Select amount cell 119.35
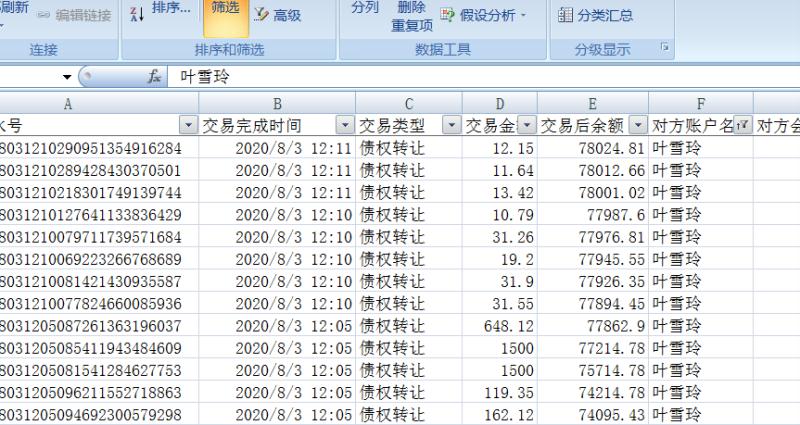This screenshot has height=425, width=800. click(x=499, y=392)
